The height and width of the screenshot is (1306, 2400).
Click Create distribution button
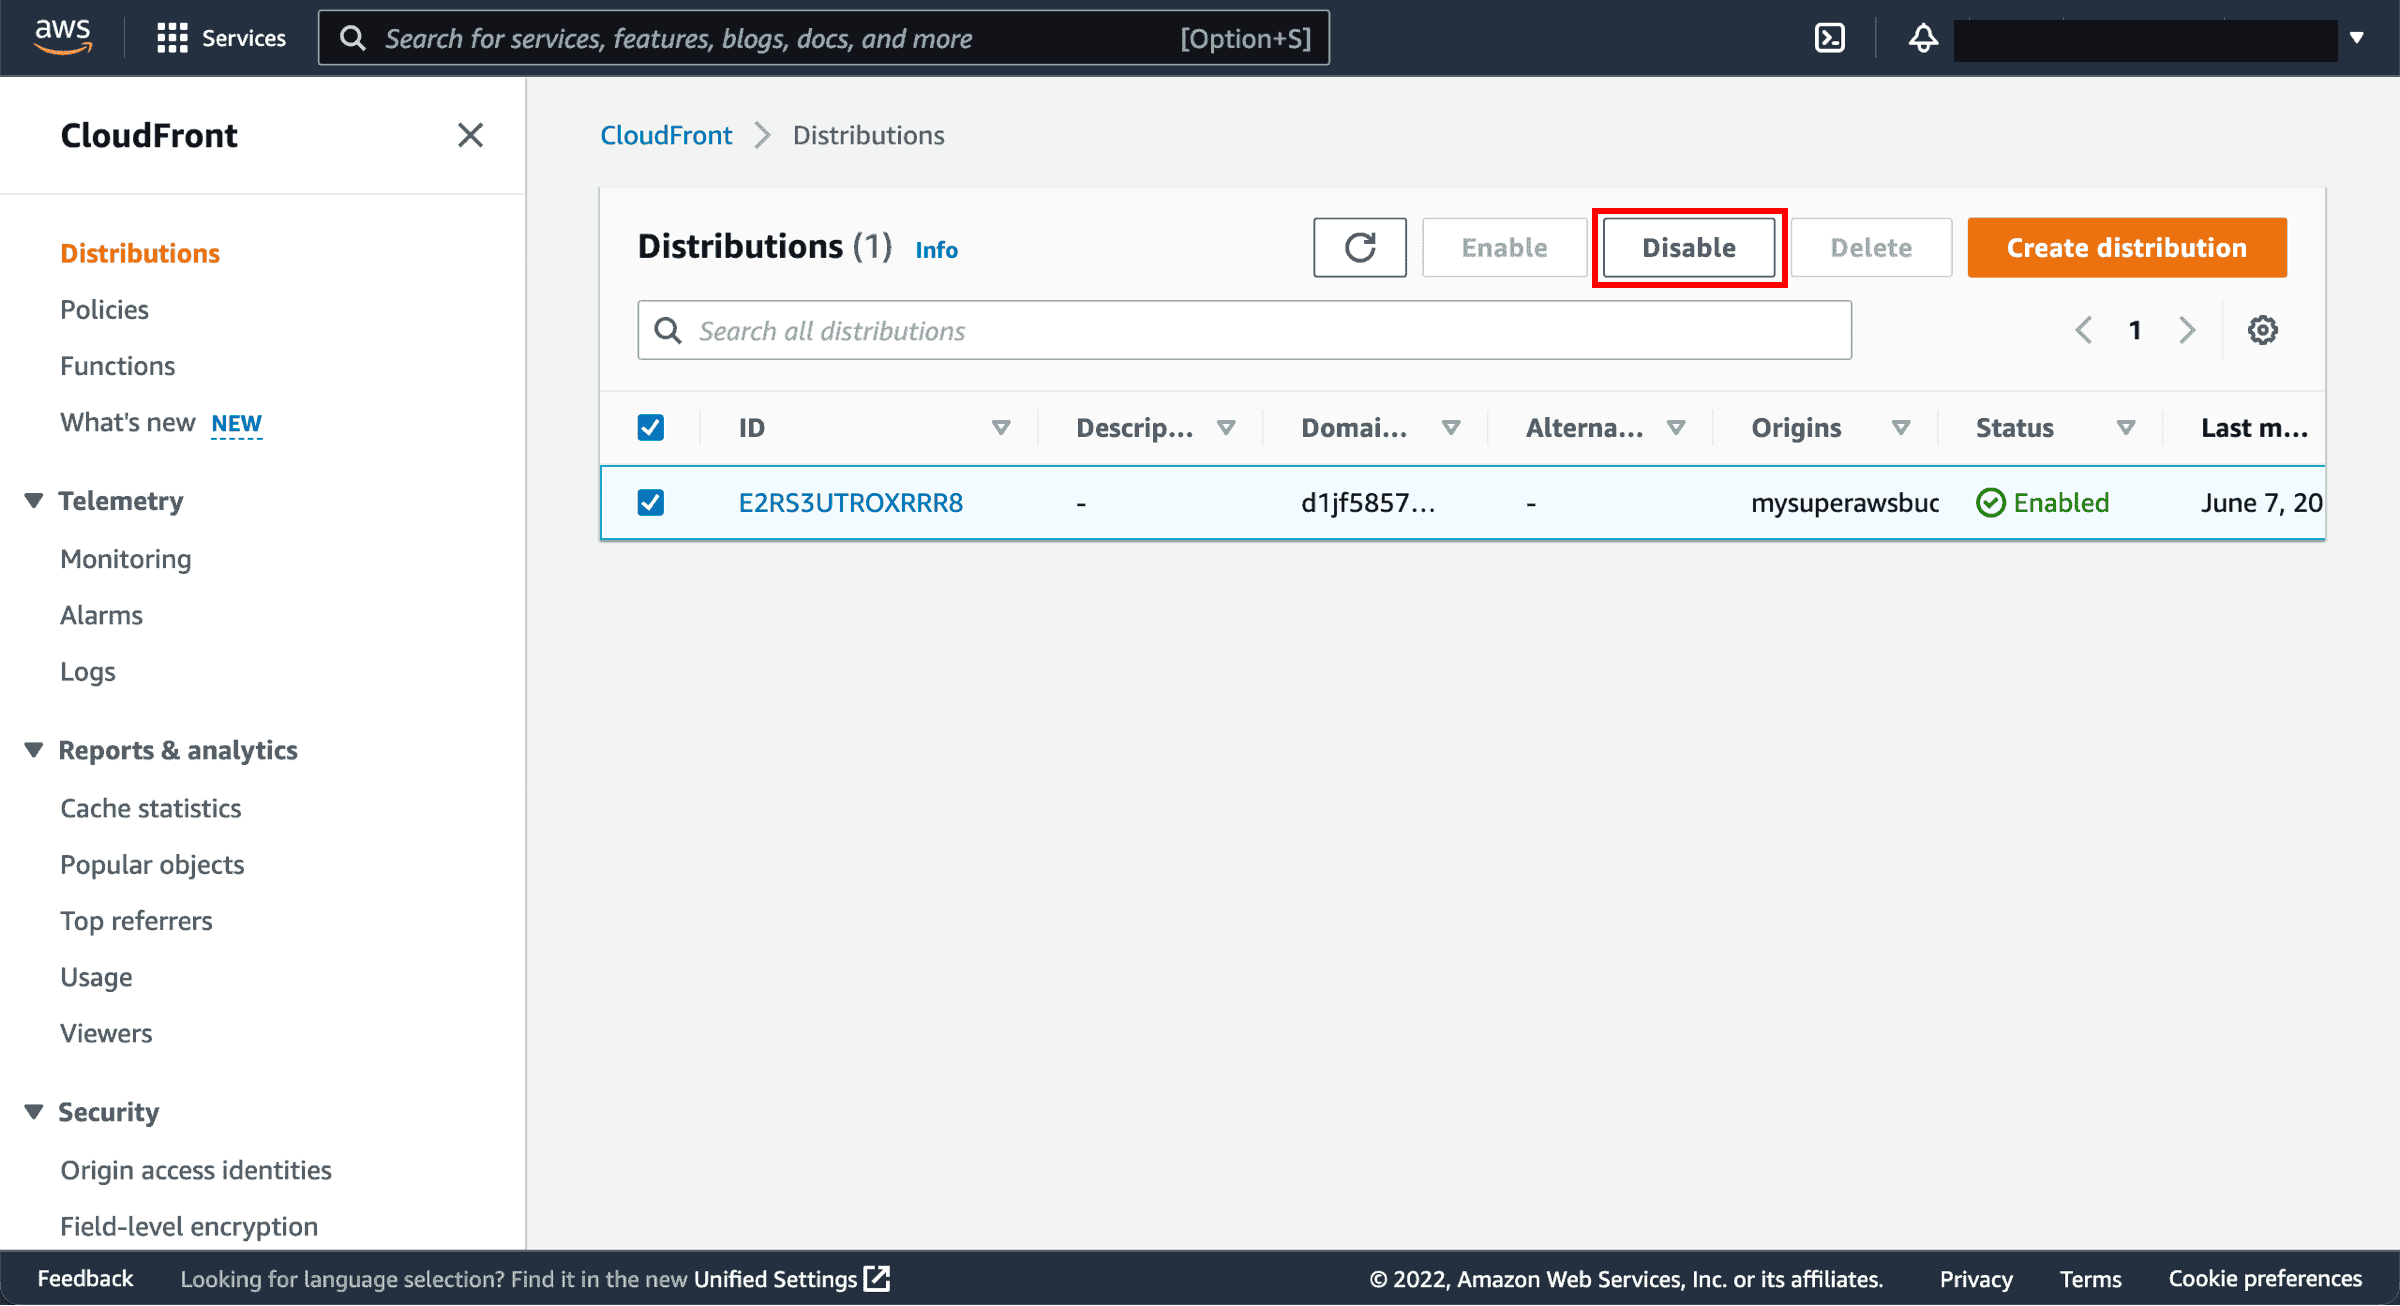(x=2126, y=247)
